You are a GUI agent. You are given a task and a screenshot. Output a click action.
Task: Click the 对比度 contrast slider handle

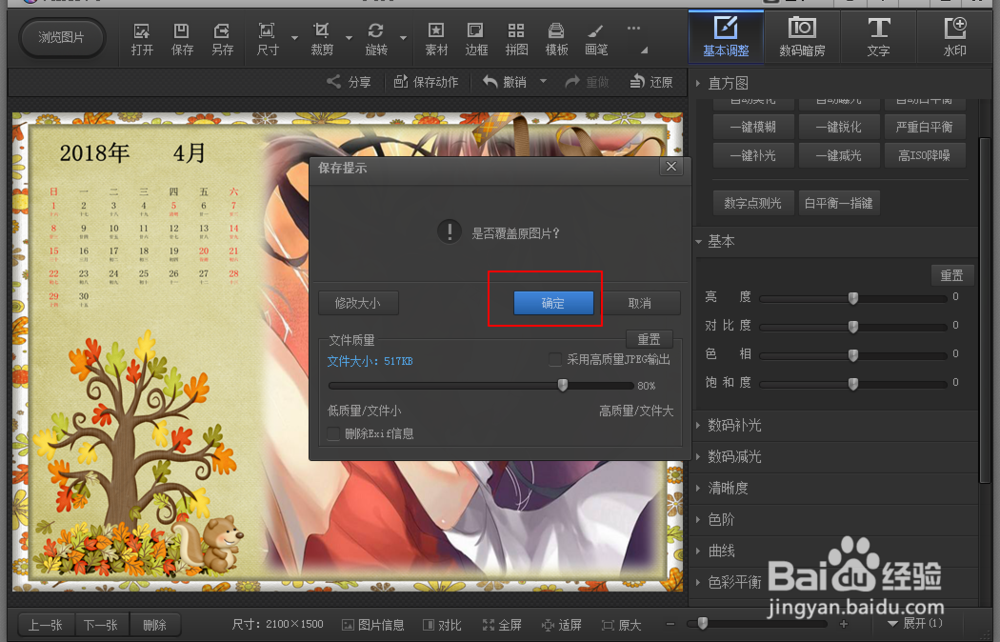pyautogui.click(x=853, y=326)
